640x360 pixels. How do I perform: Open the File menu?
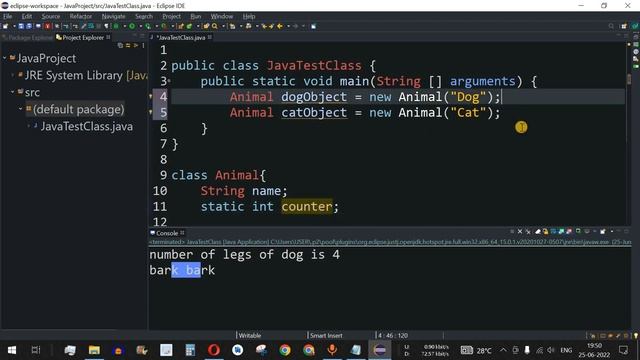(8, 16)
